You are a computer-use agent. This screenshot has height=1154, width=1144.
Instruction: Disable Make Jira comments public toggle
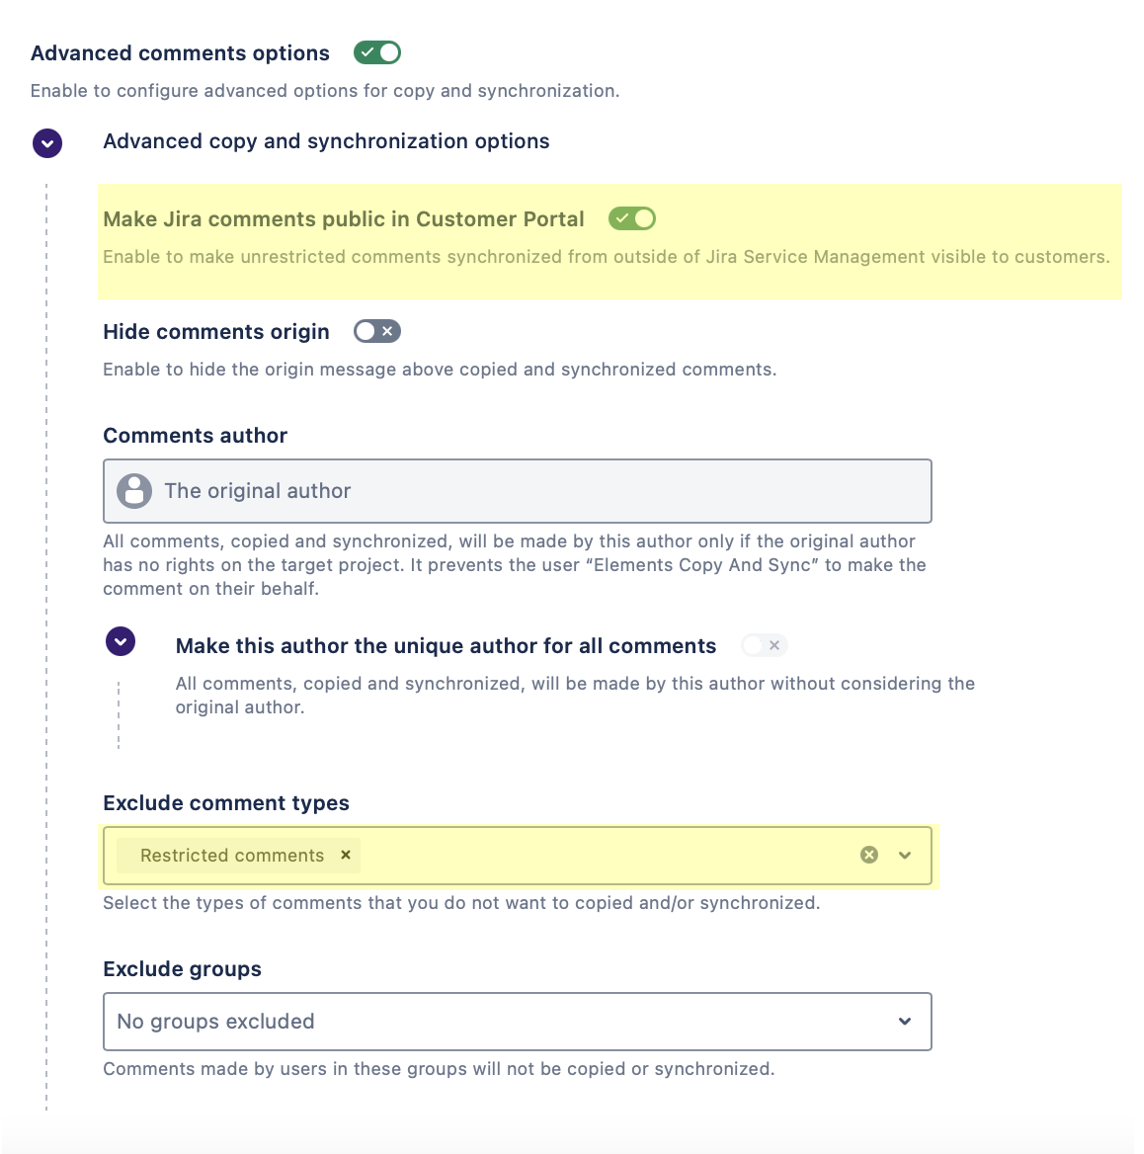click(x=632, y=219)
